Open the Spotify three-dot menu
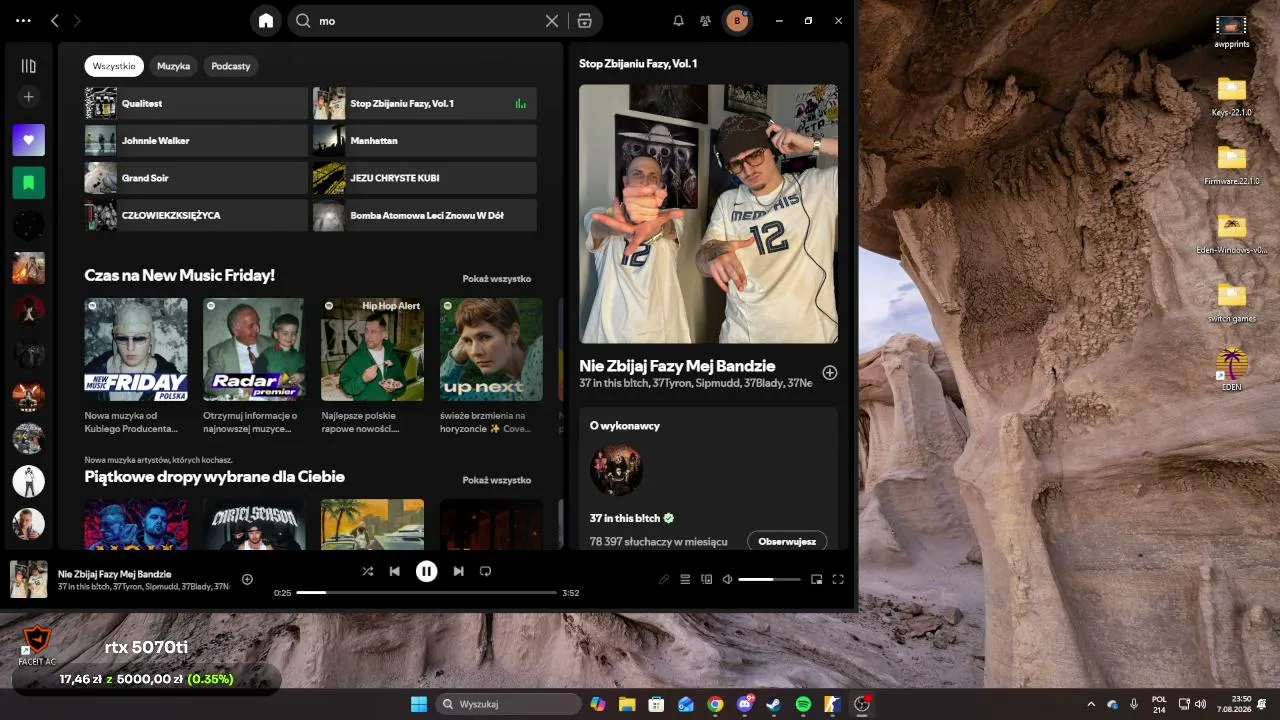The image size is (1280, 720). [23, 20]
